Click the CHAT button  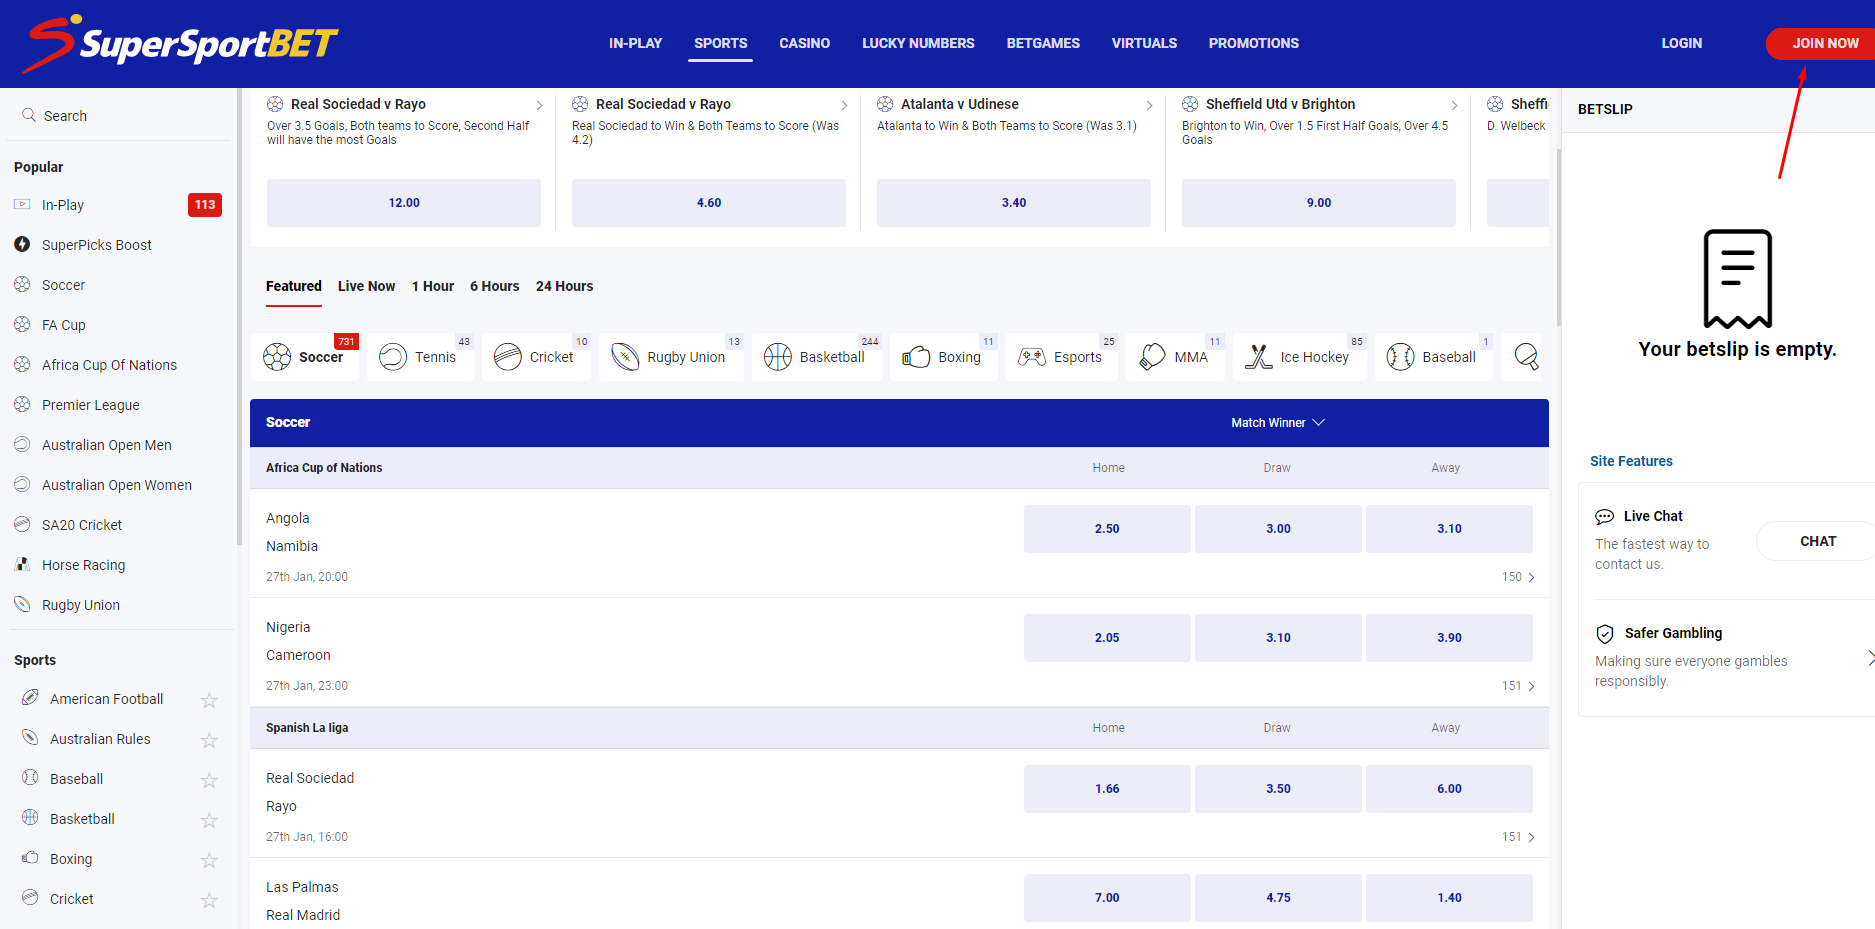(x=1817, y=541)
